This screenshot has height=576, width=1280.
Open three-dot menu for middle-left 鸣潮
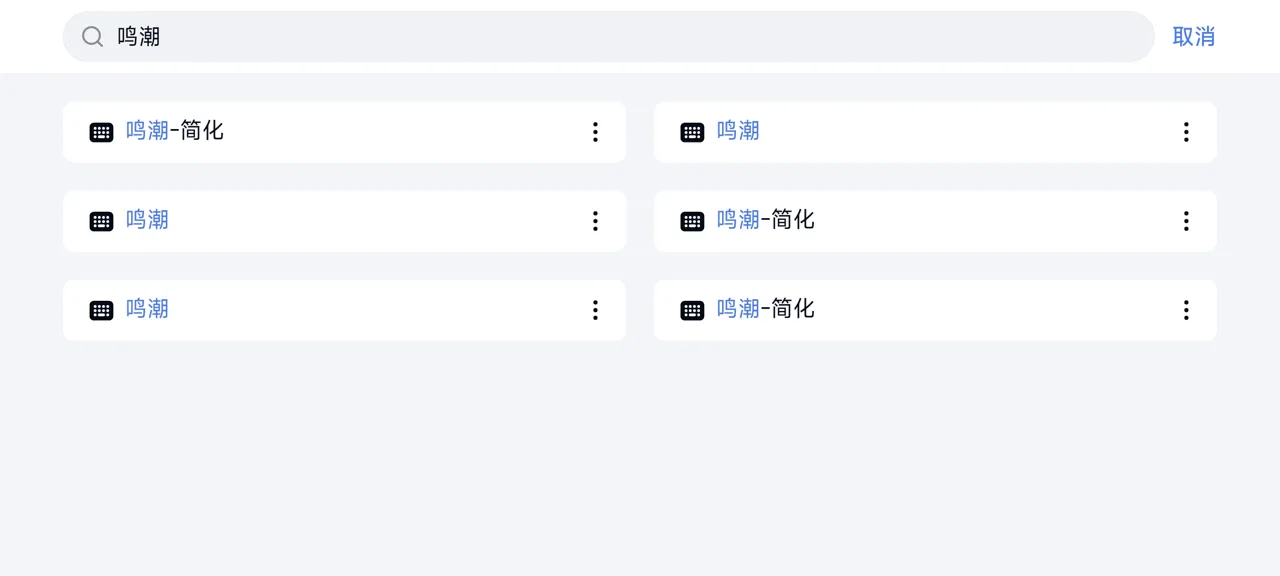click(595, 221)
